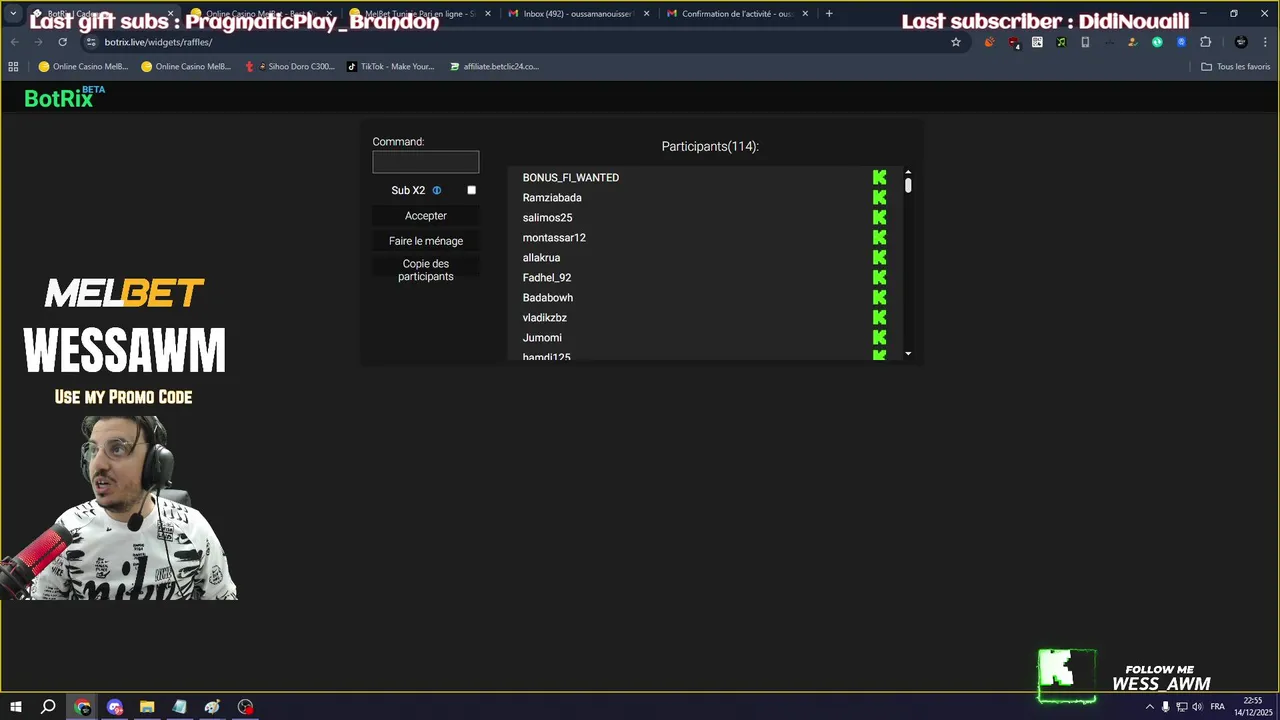Click the network icon in tray

point(1181,707)
